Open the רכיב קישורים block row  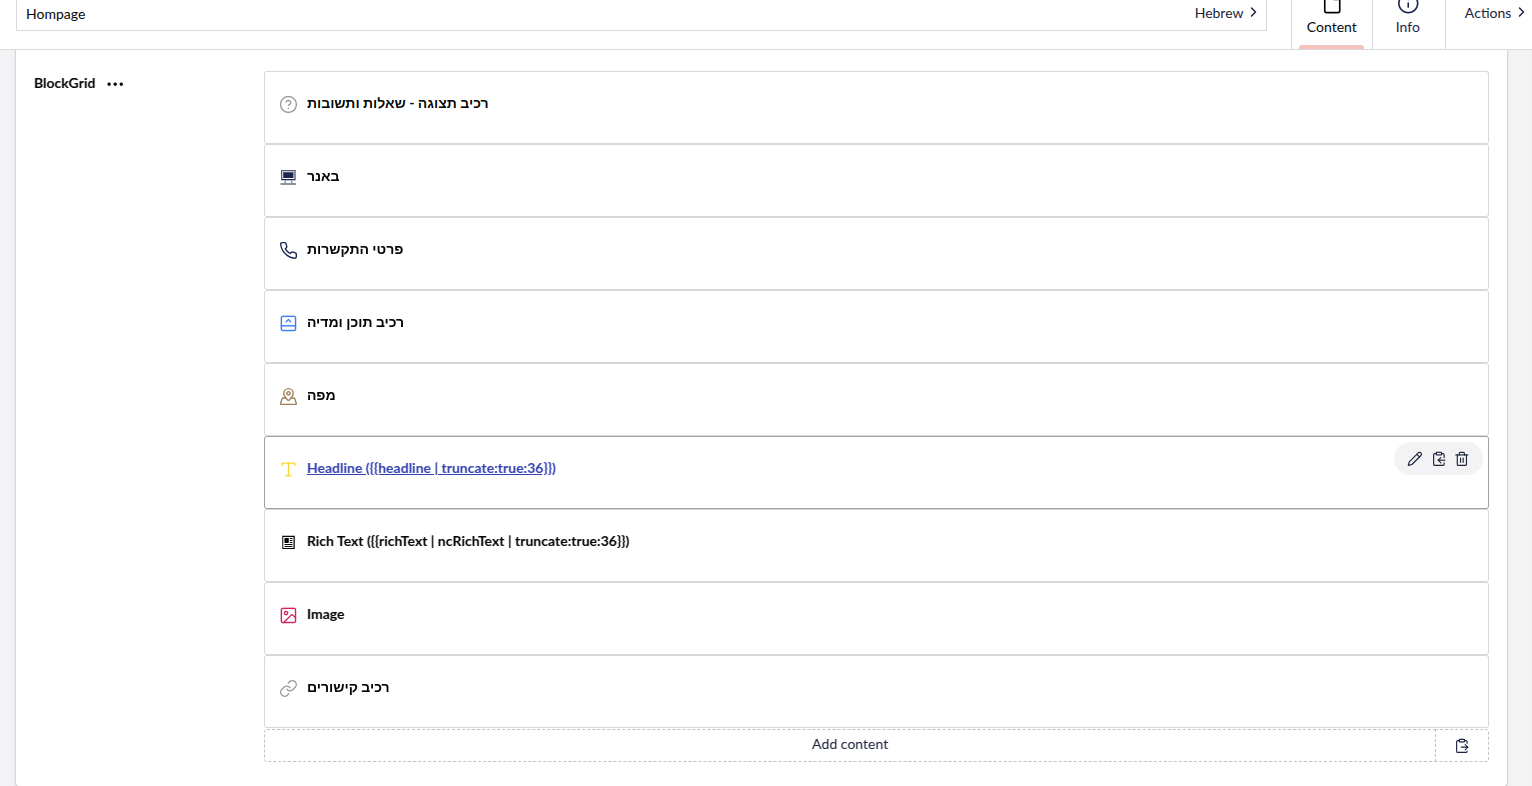tap(876, 692)
